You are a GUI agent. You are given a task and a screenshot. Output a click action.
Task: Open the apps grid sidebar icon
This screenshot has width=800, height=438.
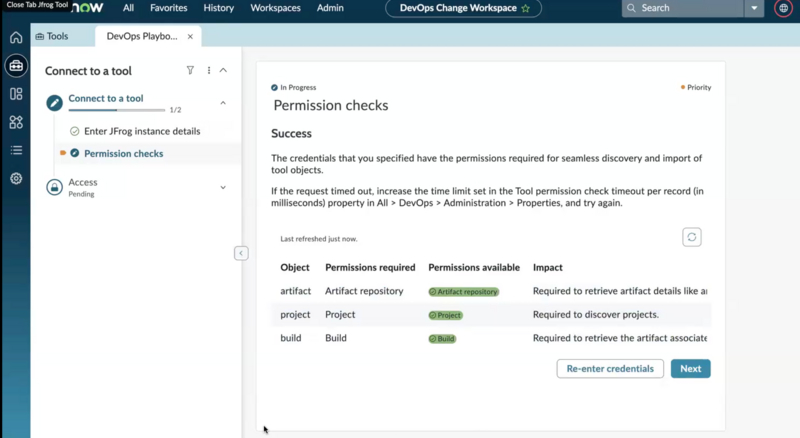click(x=16, y=122)
